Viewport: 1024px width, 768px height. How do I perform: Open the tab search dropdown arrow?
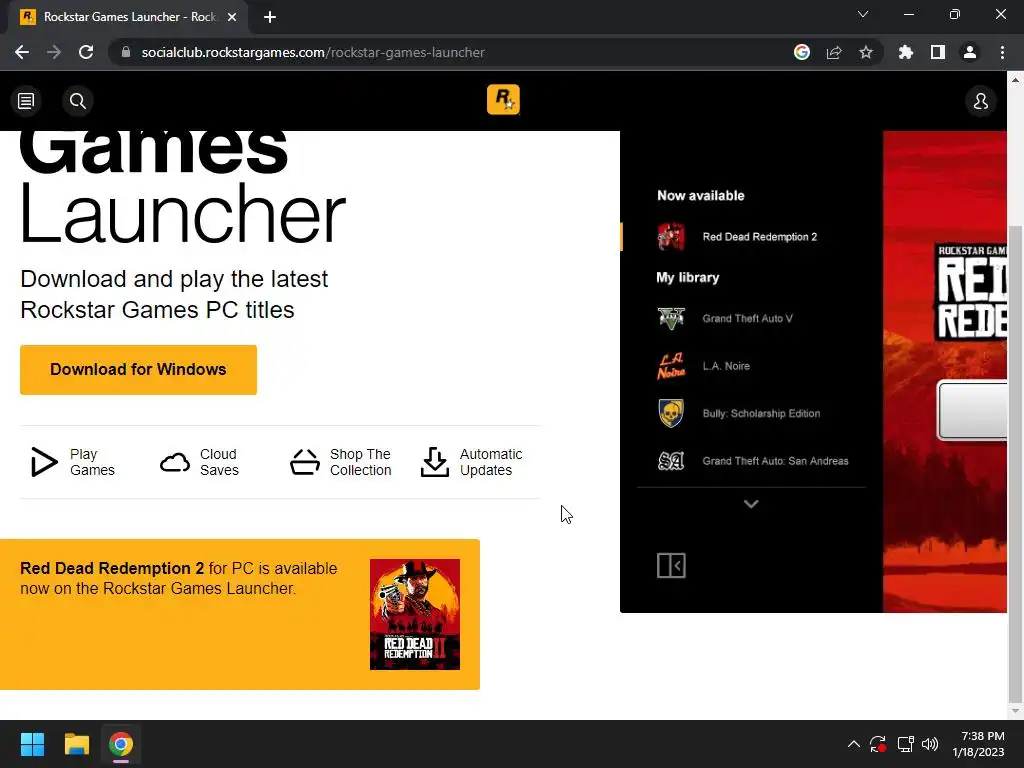coord(863,14)
